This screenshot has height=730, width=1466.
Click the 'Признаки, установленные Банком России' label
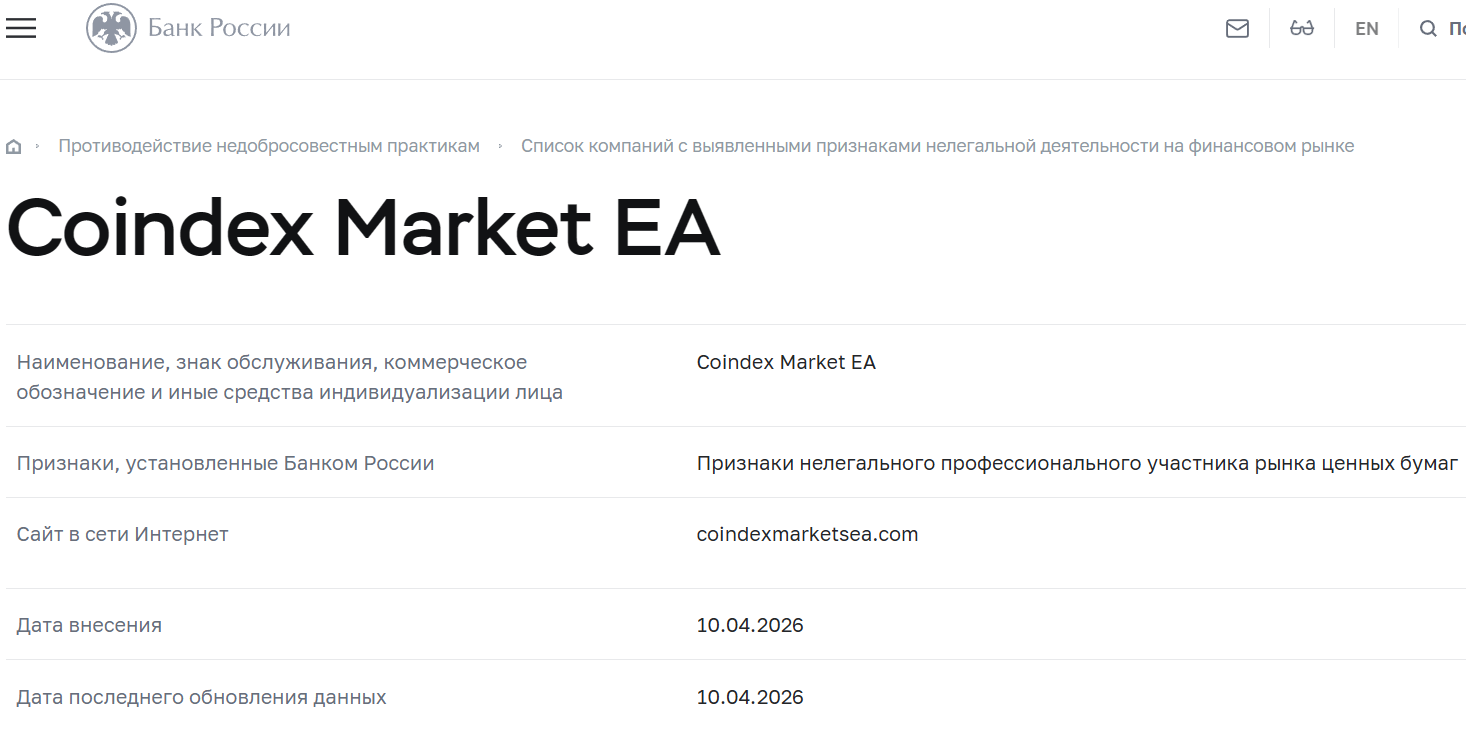click(225, 463)
